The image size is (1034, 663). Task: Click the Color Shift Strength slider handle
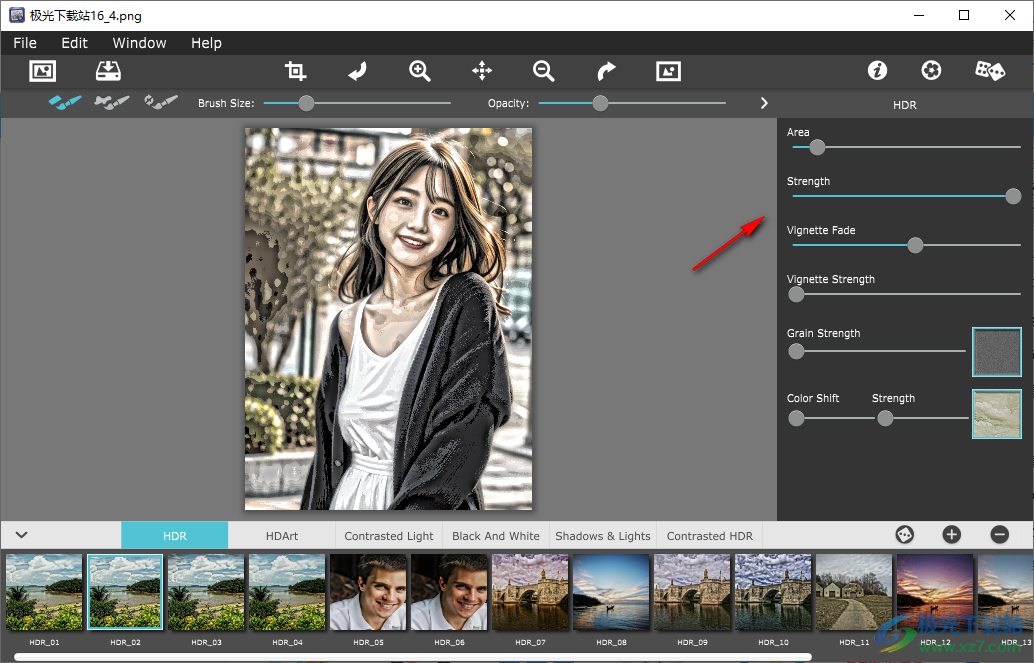(x=885, y=418)
